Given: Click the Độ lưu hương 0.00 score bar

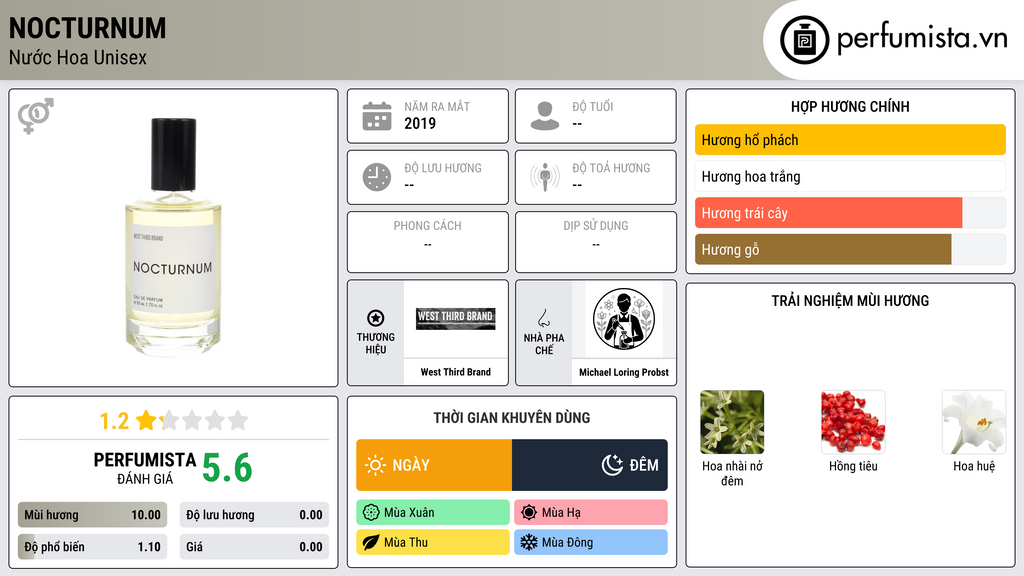Looking at the screenshot, I should [254, 515].
